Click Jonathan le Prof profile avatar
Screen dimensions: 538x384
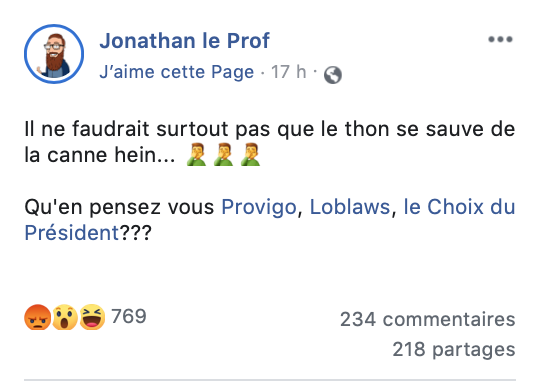(x=54, y=54)
